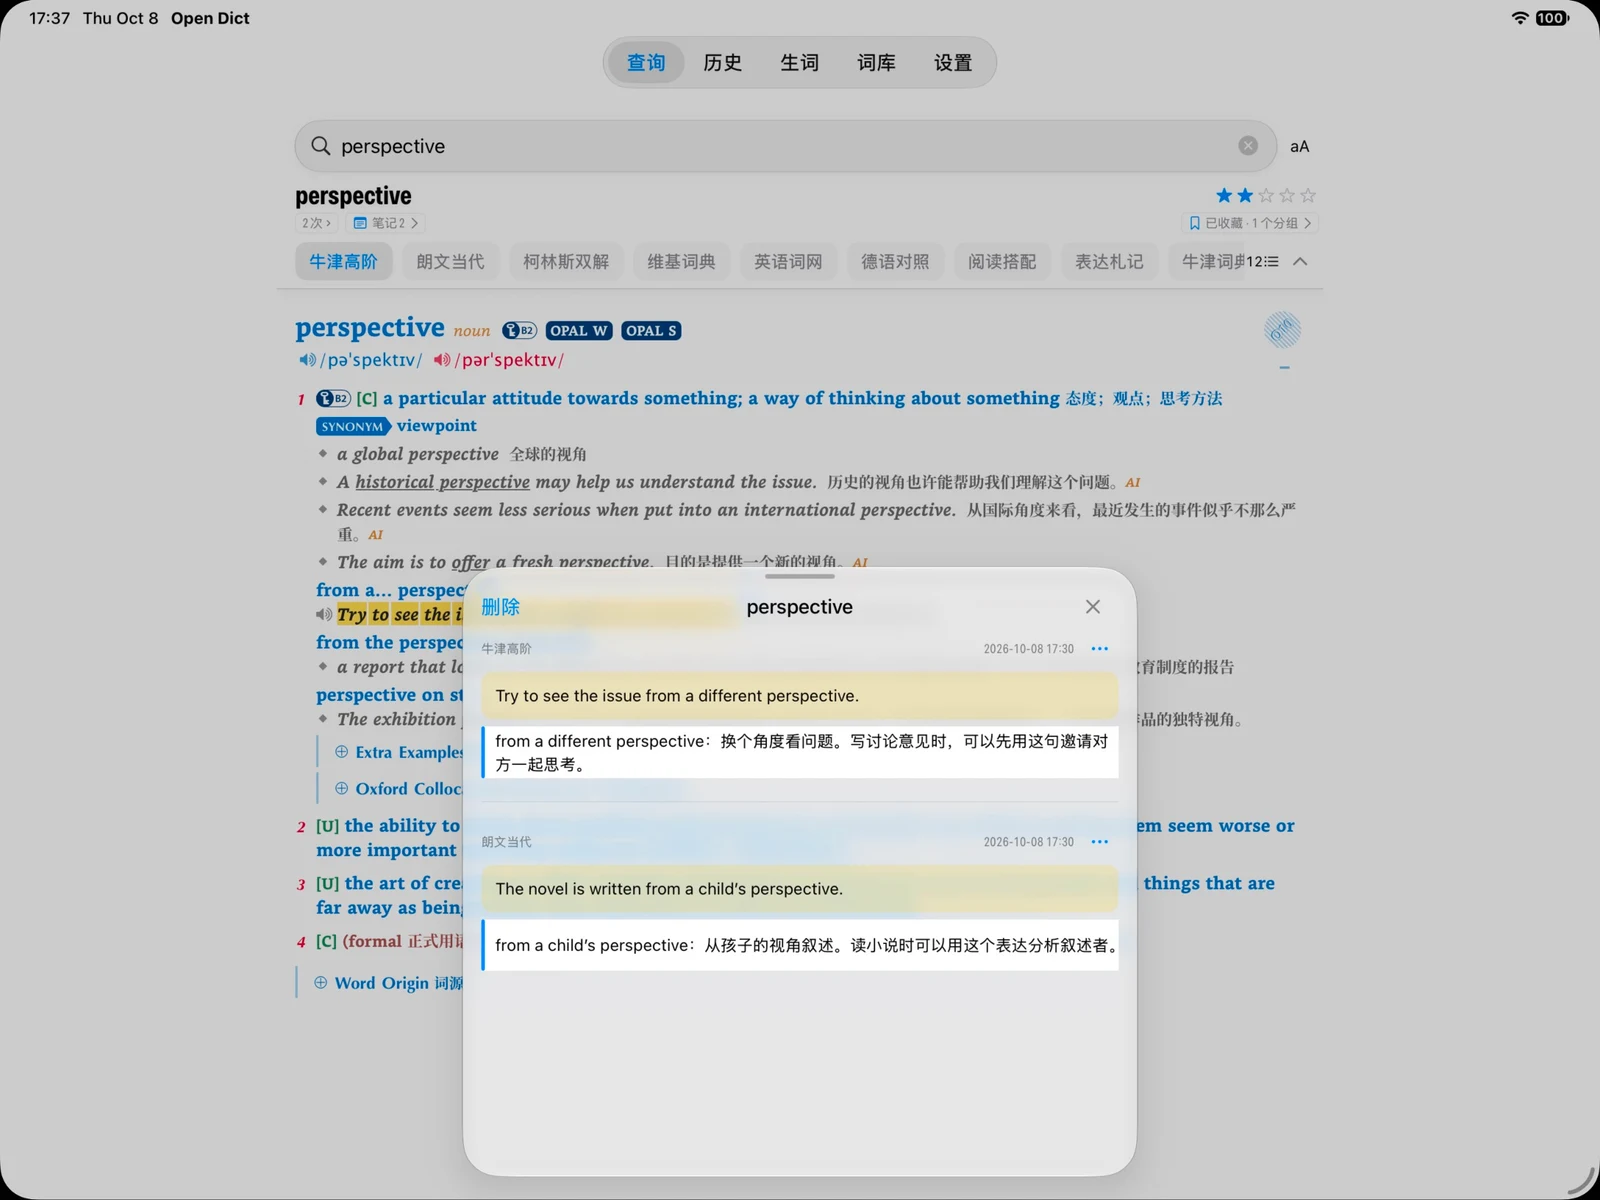Screen dimensions: 1600x1200
Task: Tap the perspective search input field
Action: (x=785, y=146)
